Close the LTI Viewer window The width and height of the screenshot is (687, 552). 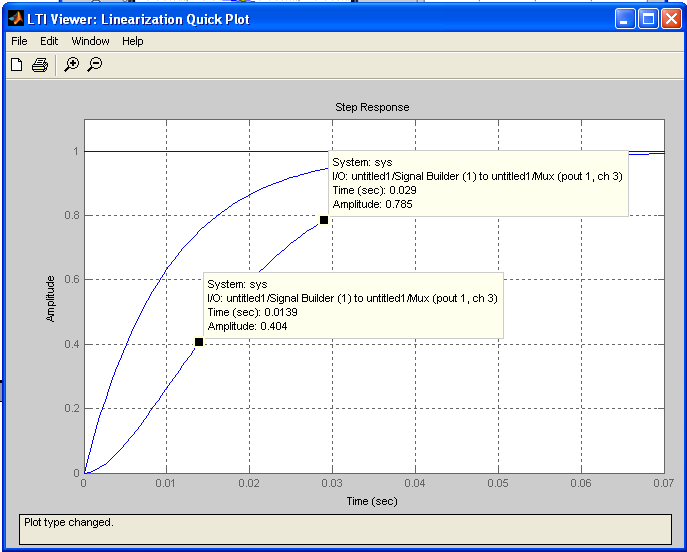[670, 19]
